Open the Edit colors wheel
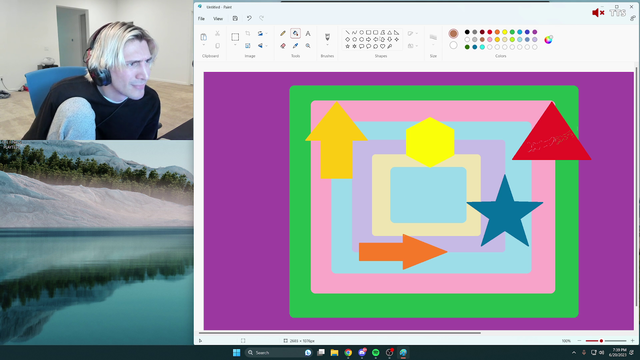The height and width of the screenshot is (360, 640). [x=549, y=40]
